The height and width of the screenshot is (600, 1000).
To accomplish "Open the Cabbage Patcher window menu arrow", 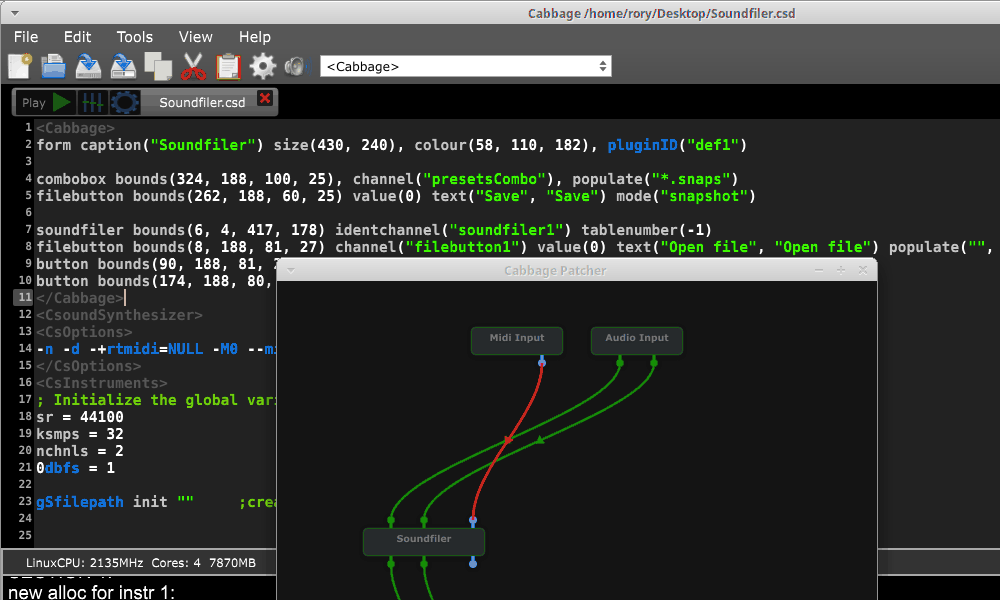I will tap(290, 270).
